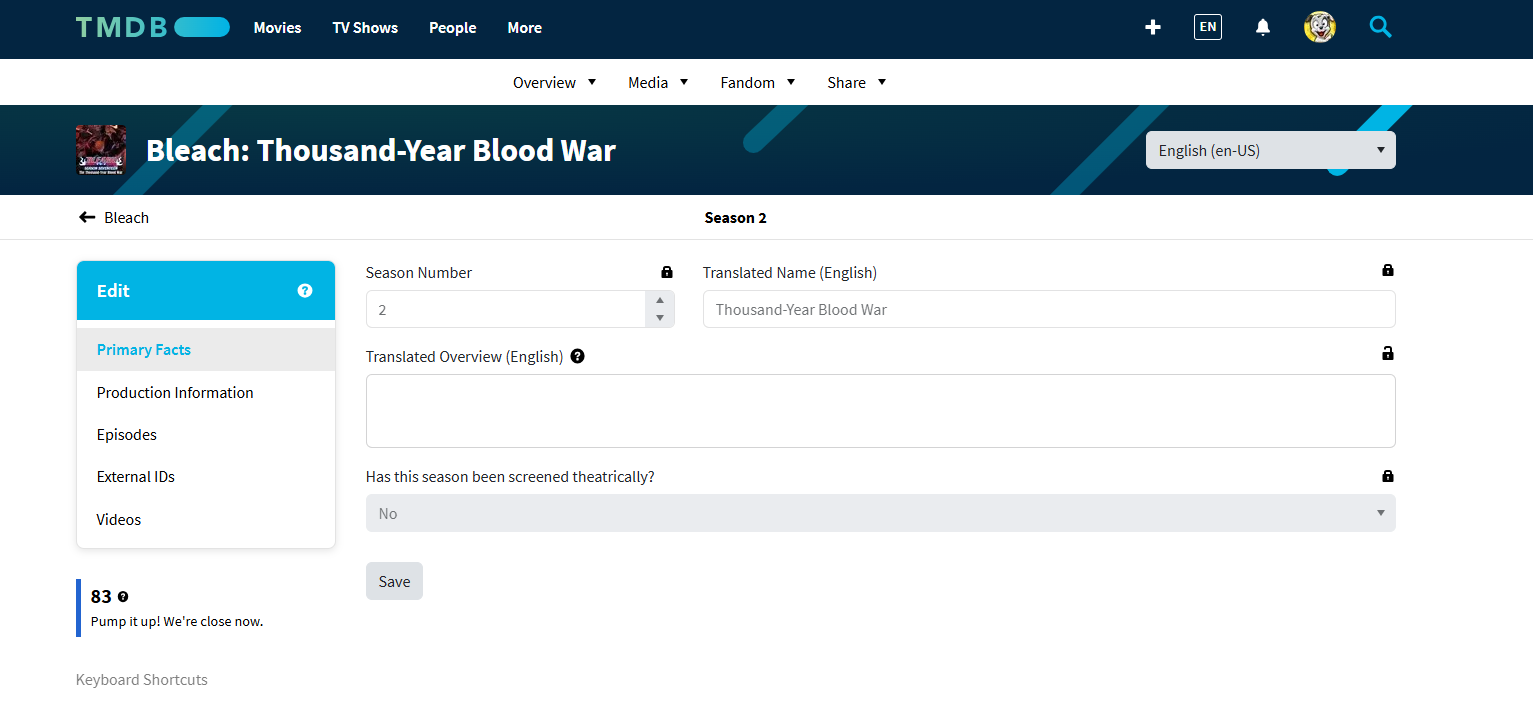Decrease the Season Number with down arrow
The height and width of the screenshot is (712, 1533).
(x=660, y=318)
